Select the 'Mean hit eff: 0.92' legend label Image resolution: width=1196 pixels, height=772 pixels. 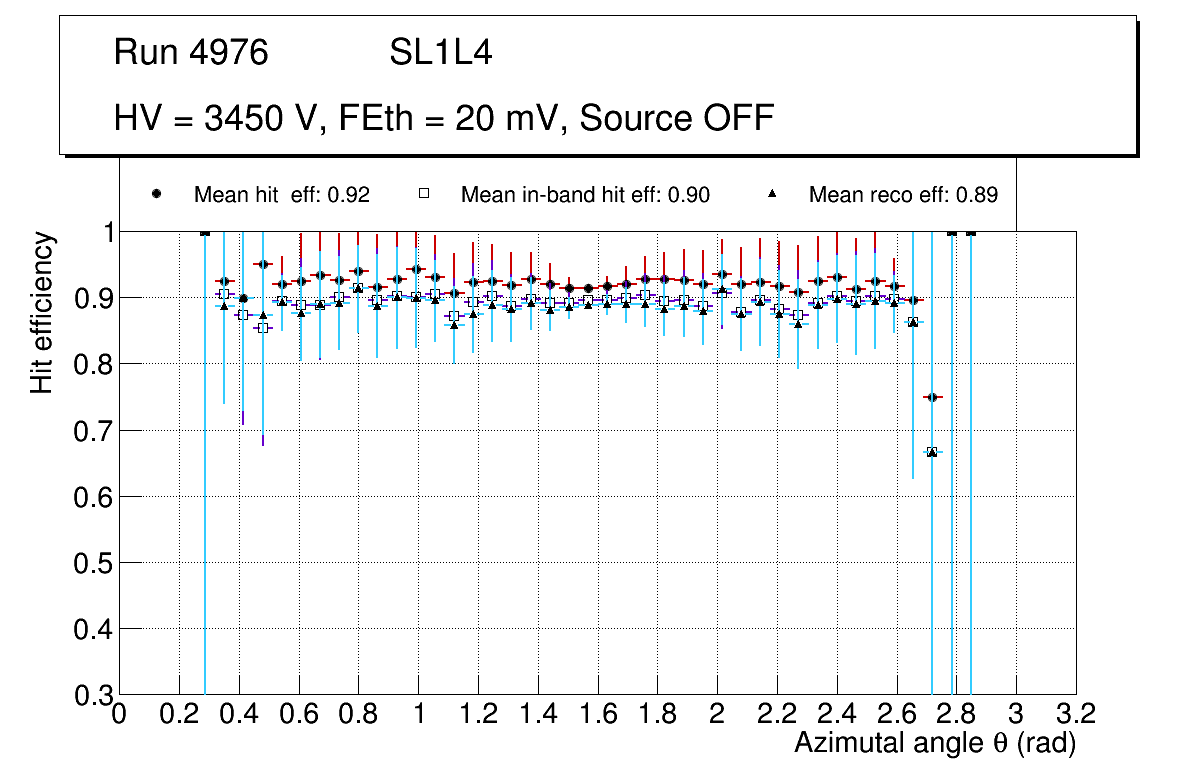(x=282, y=195)
